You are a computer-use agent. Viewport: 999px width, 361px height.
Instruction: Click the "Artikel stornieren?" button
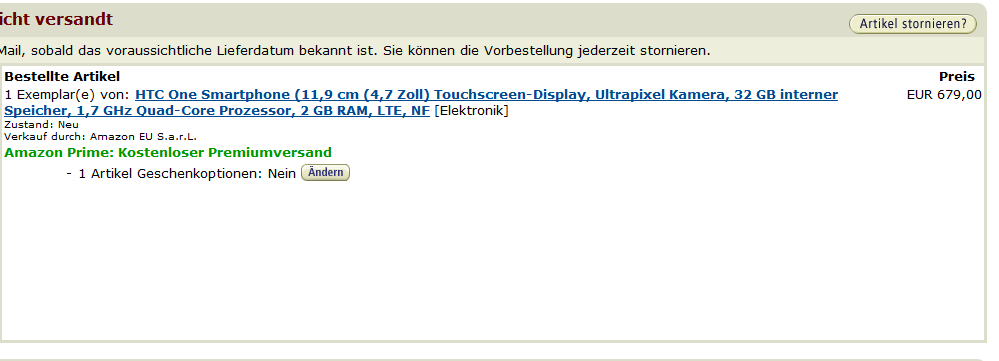[912, 24]
